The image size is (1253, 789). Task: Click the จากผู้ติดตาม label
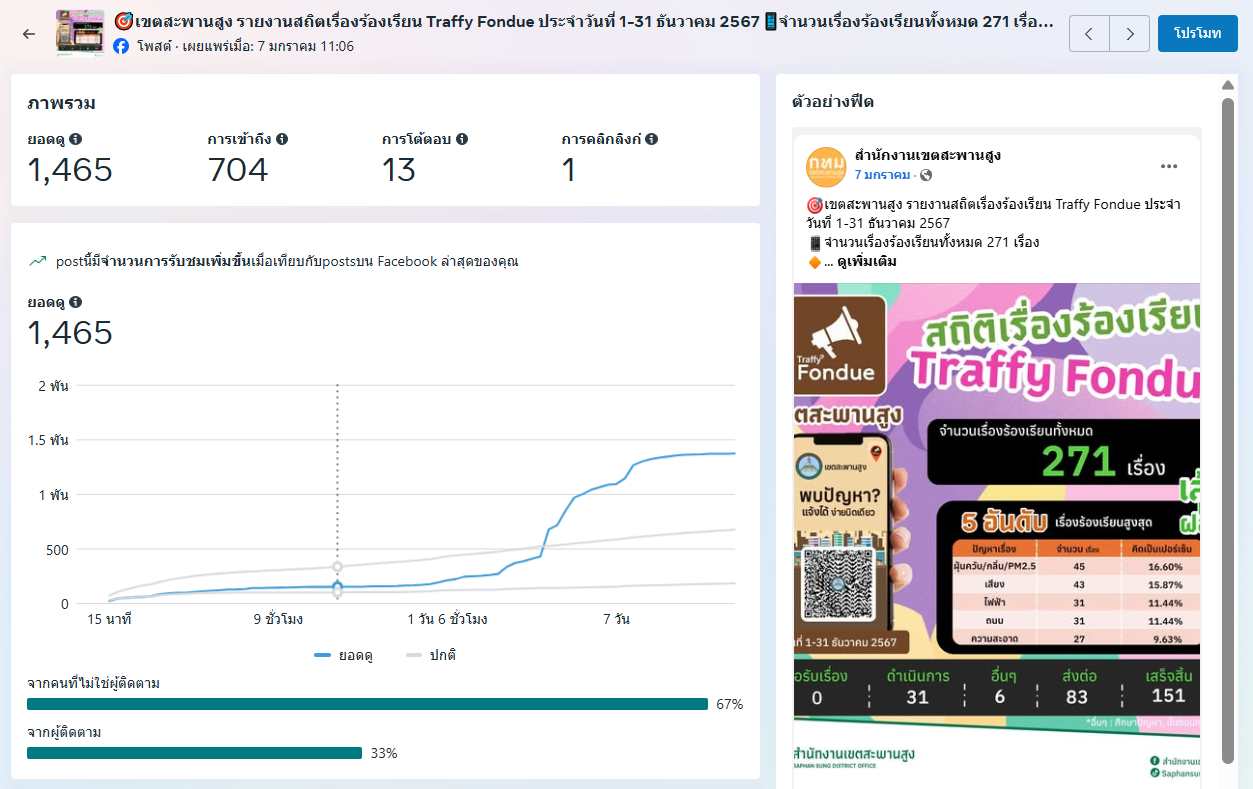tap(64, 732)
